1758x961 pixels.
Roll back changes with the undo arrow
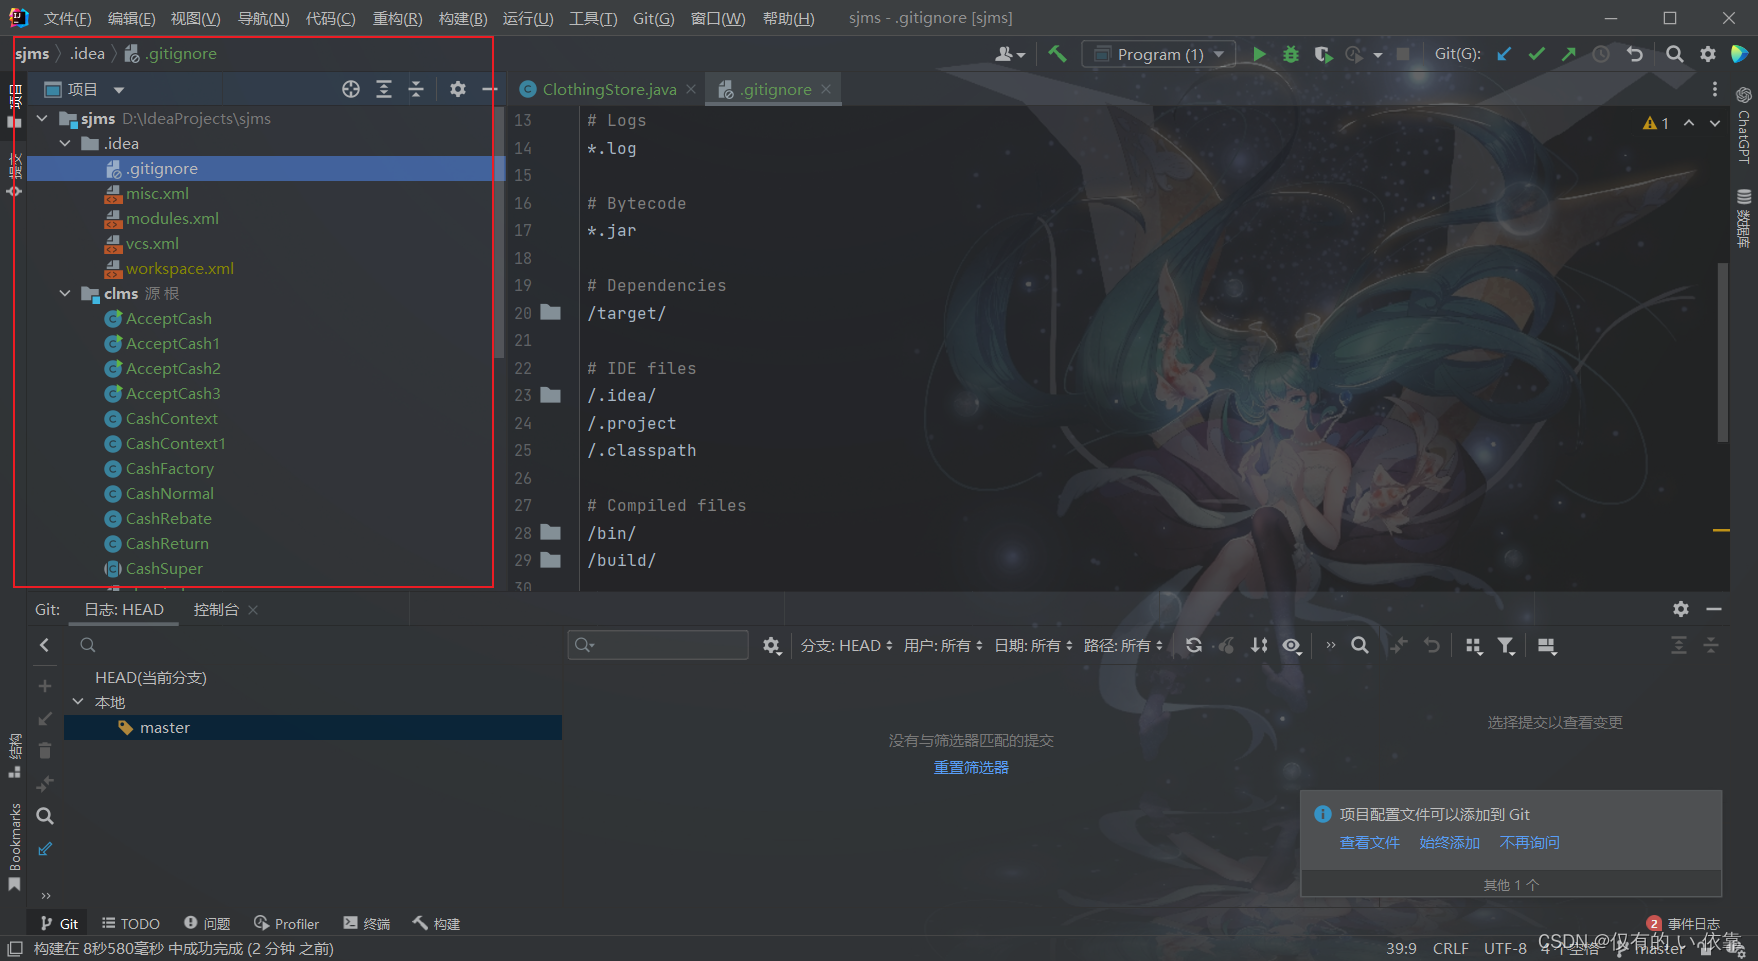pos(1635,54)
